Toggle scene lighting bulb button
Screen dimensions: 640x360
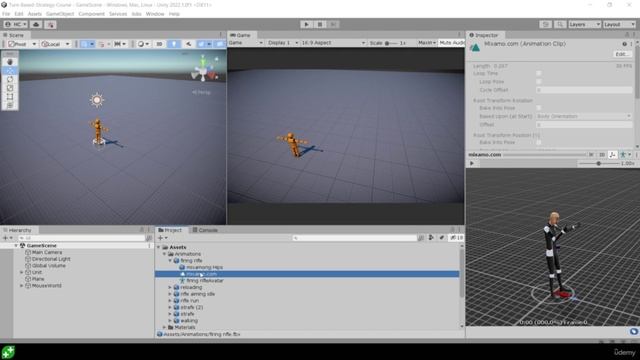tap(174, 44)
